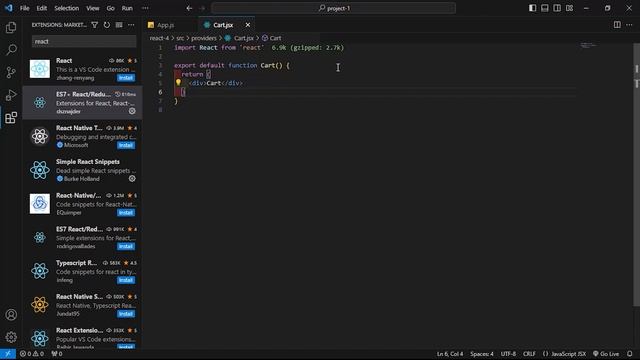The height and width of the screenshot is (360, 640).
Task: Click the lightbulb code action icon
Action: coord(178,82)
